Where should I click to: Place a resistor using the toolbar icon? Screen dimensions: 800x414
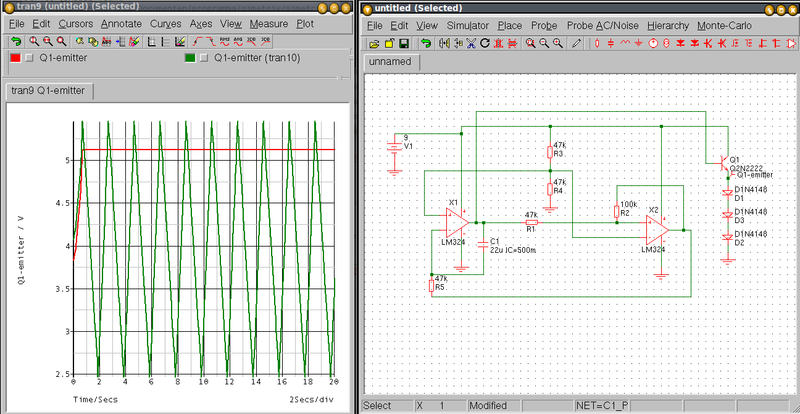[598, 44]
